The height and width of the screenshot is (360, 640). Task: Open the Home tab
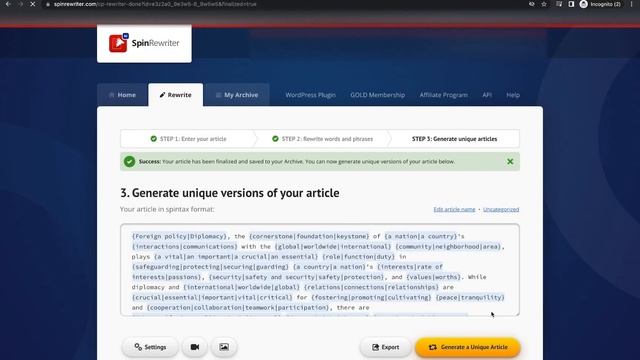[x=122, y=95]
